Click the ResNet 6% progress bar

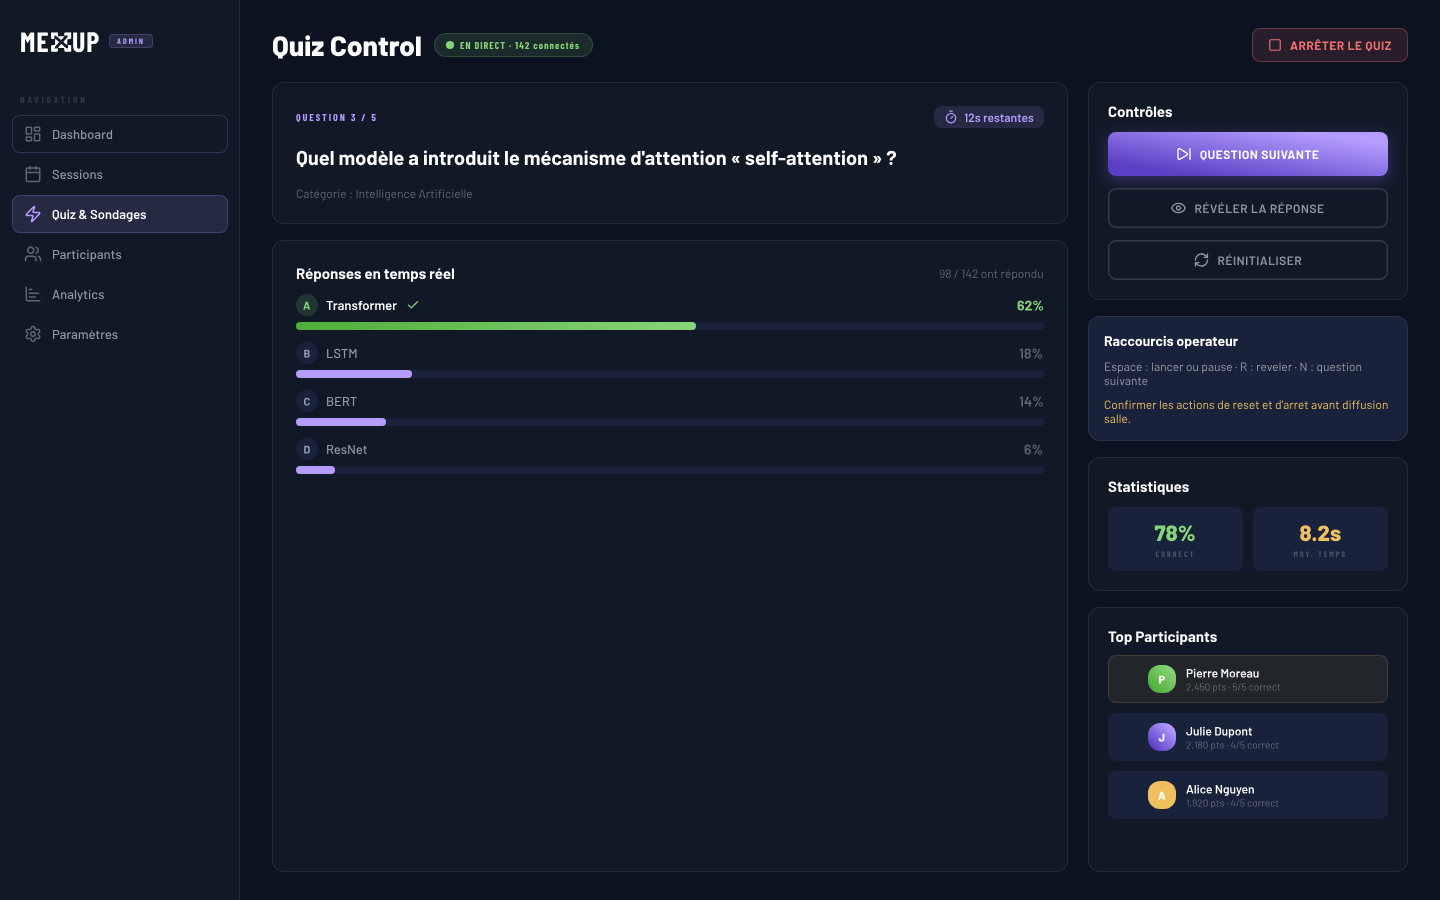pyautogui.click(x=670, y=470)
